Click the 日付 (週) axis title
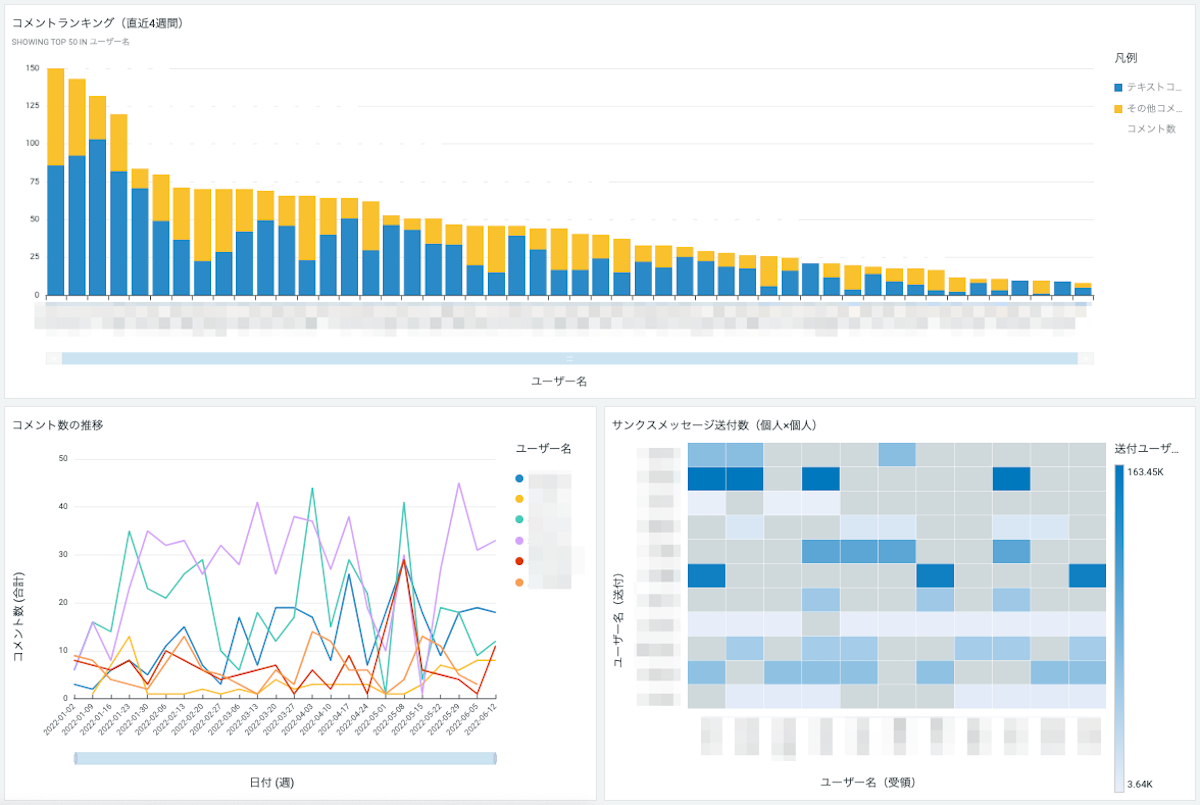 [x=272, y=782]
